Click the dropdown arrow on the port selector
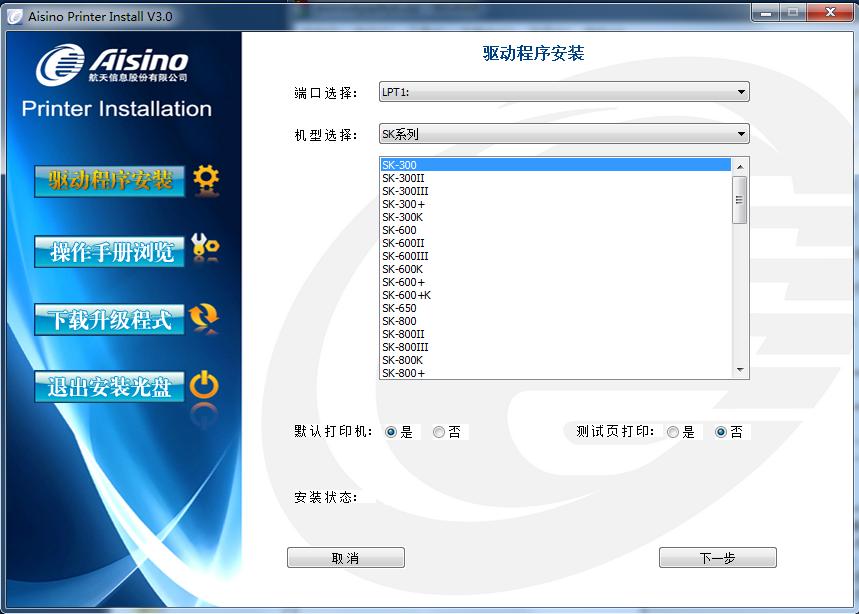Viewport: 859px width, 614px height. tap(740, 91)
